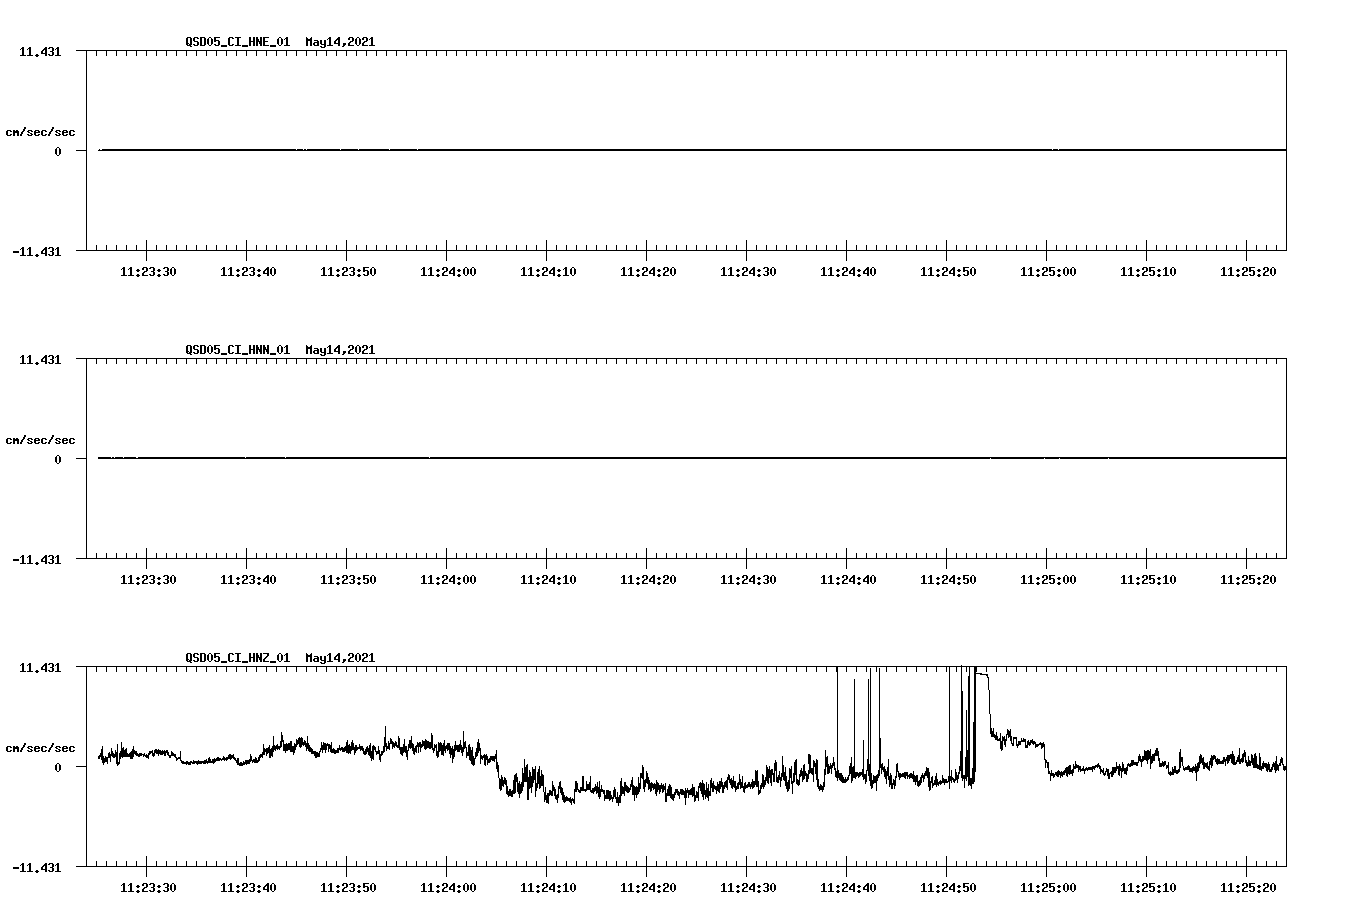The image size is (1358, 924).
Task: Click the cm/sec/sec axis label on top plot
Action: (x=40, y=130)
